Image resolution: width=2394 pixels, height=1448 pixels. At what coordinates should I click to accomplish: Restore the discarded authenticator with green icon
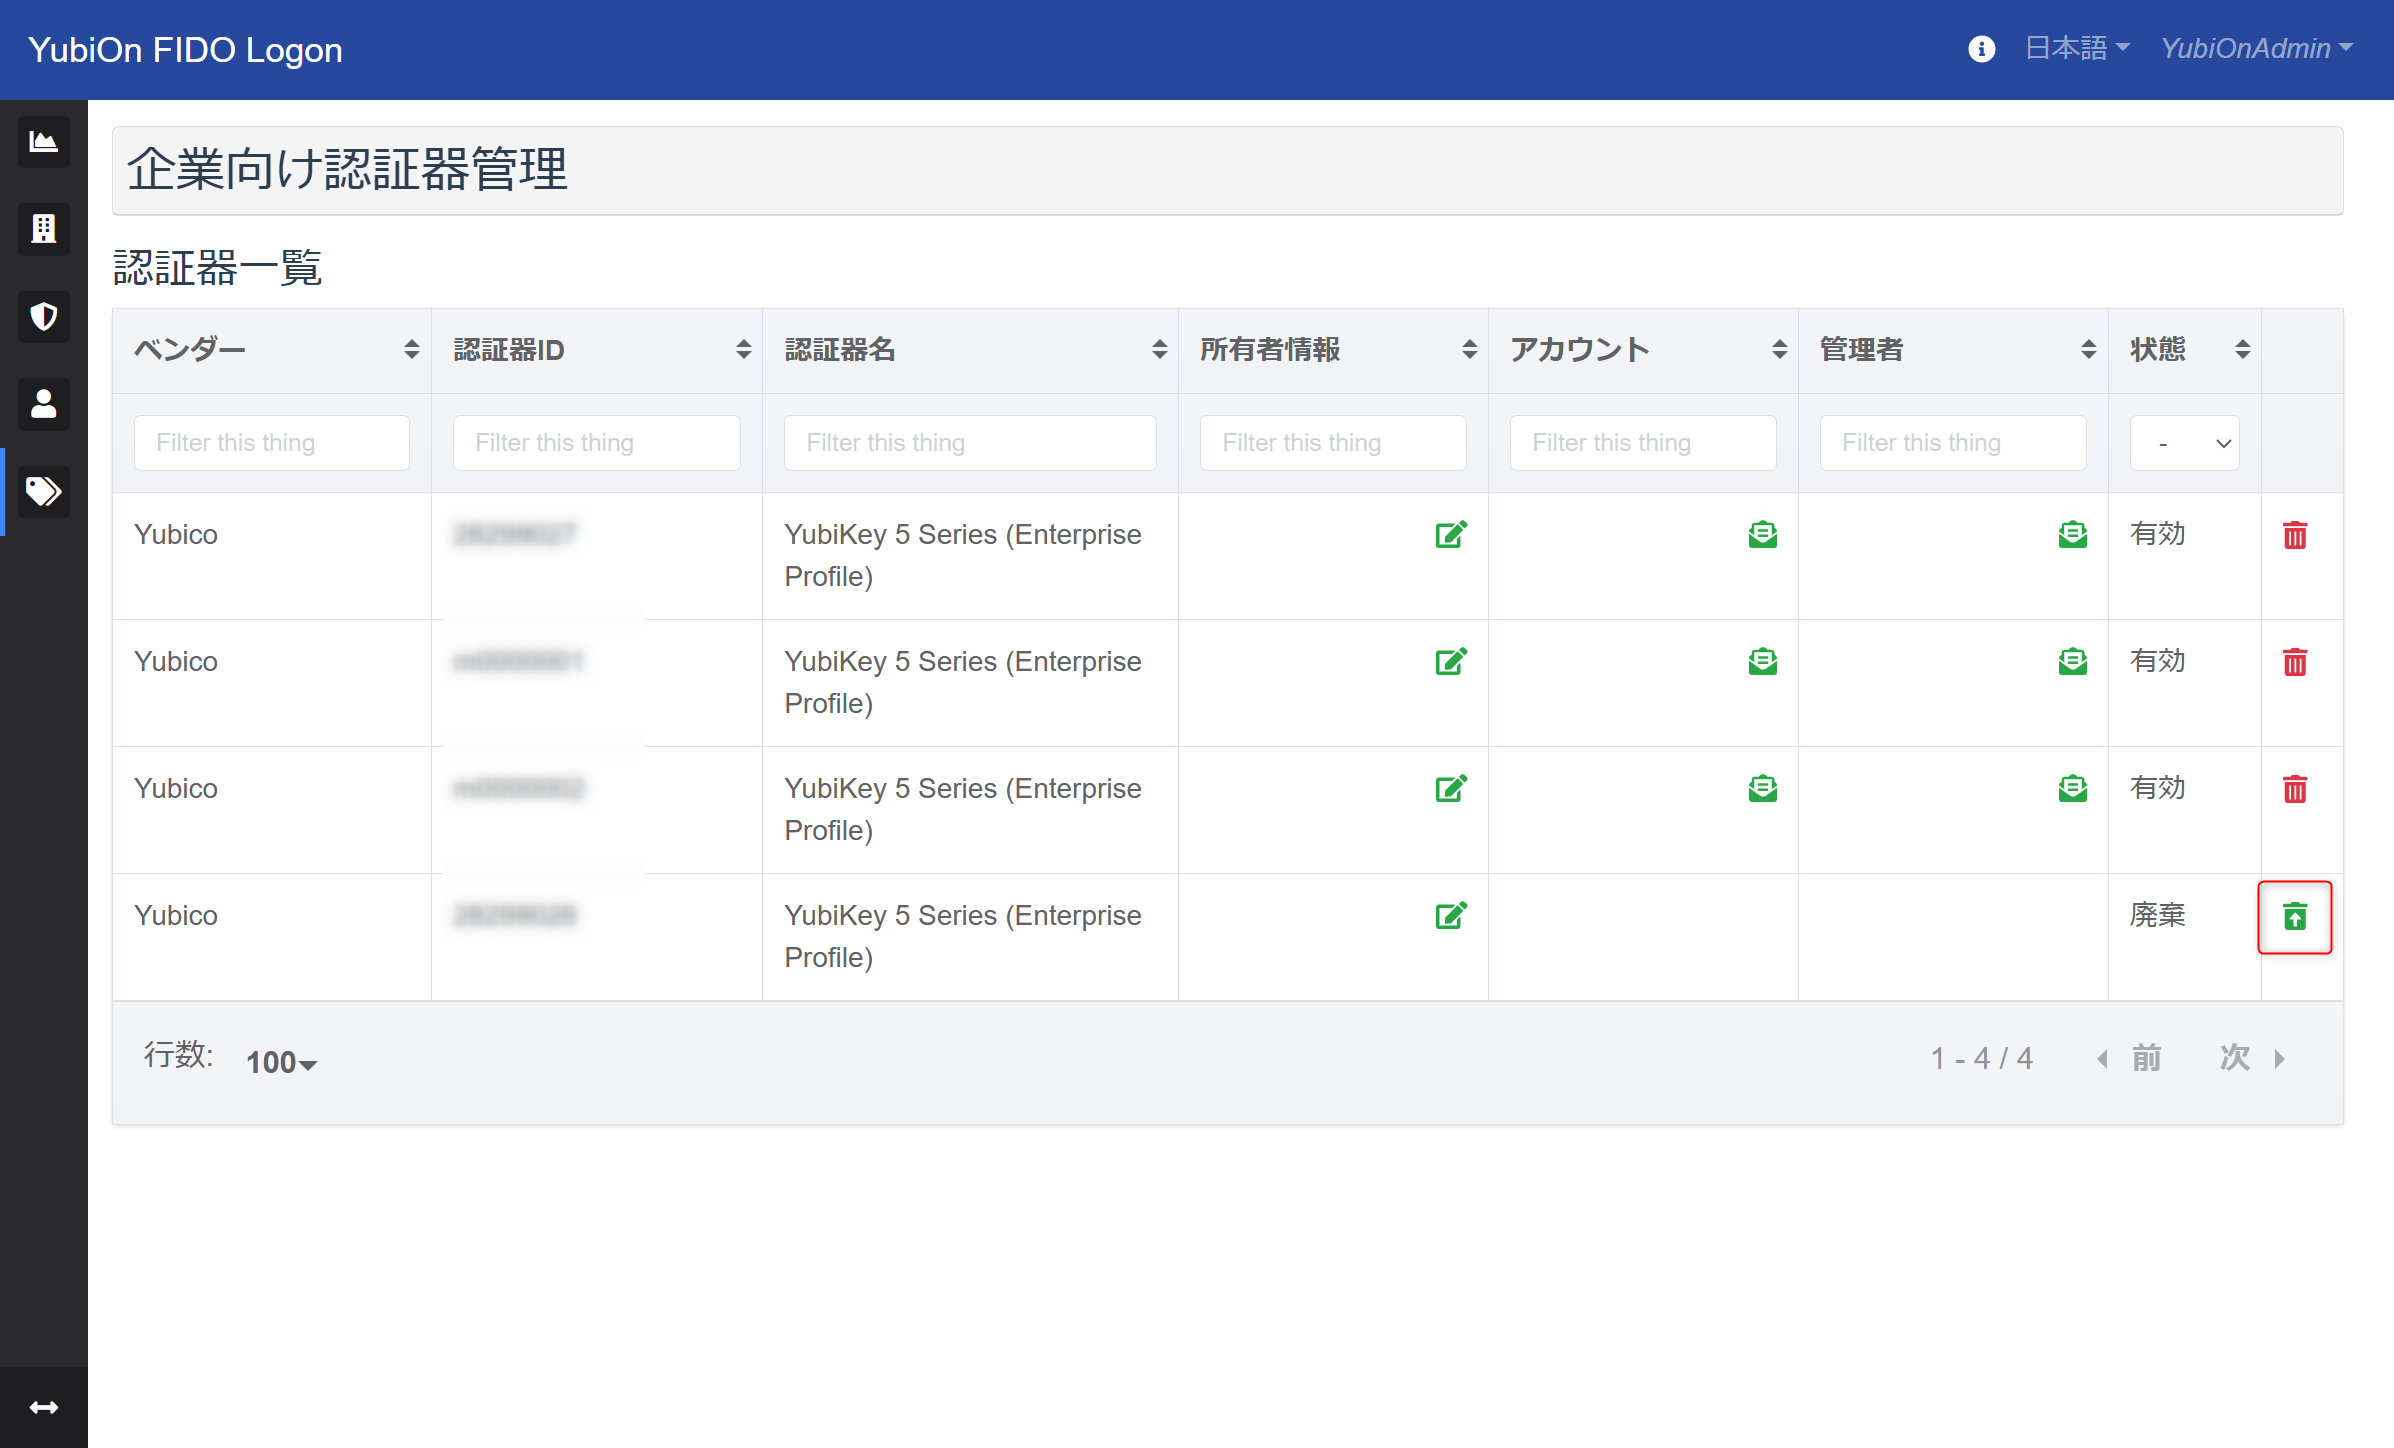pyautogui.click(x=2294, y=916)
